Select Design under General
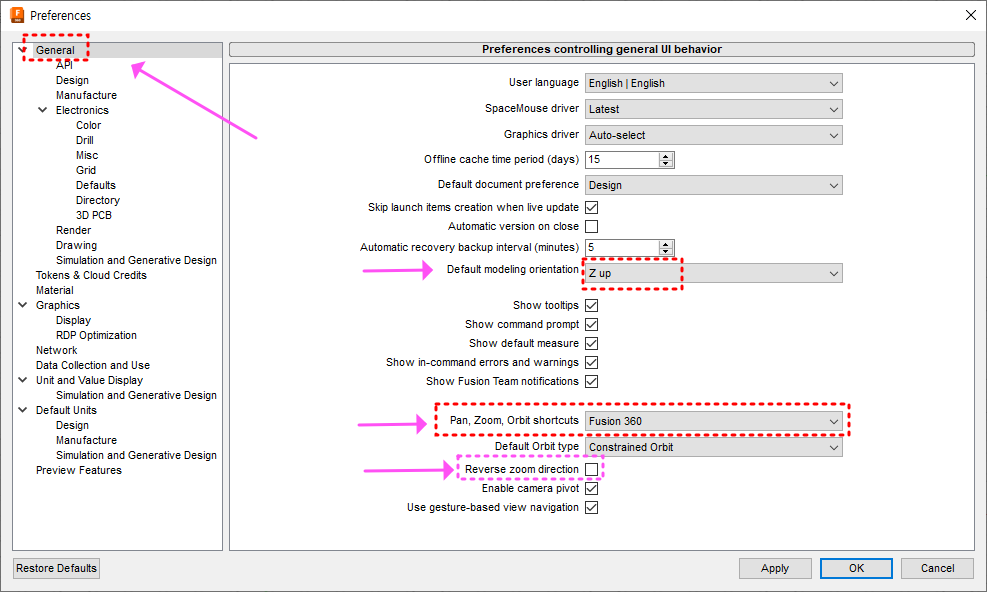Screen dimensions: 987x592 (72, 80)
